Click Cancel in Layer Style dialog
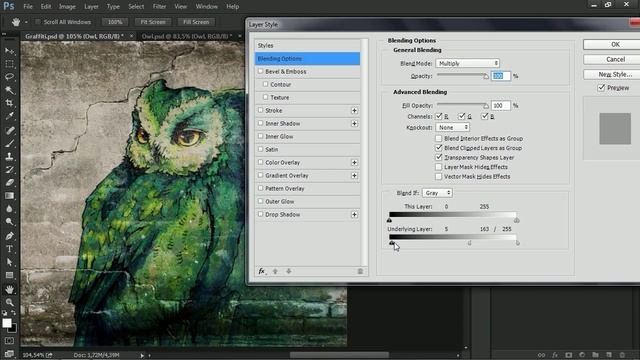This screenshot has width=640, height=360. point(615,59)
